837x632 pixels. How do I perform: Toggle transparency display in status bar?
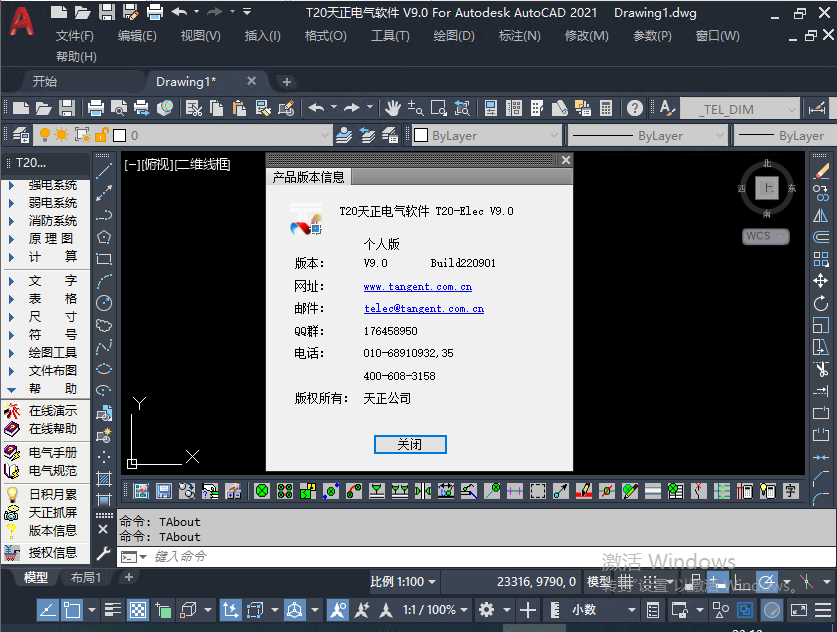pos(138,610)
